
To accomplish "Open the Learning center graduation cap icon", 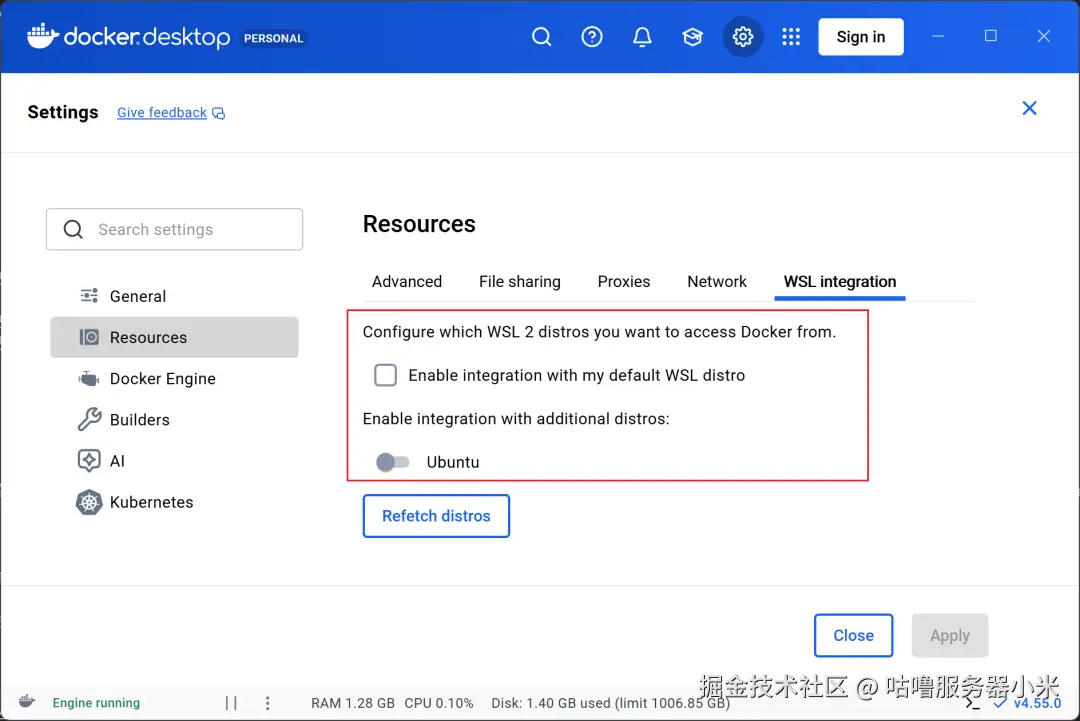I will pyautogui.click(x=692, y=37).
